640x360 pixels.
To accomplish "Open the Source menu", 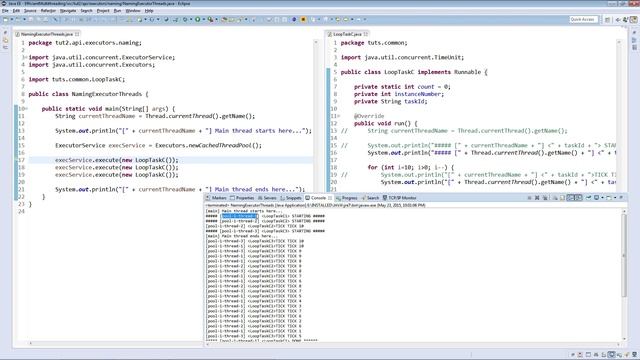I will pos(30,11).
